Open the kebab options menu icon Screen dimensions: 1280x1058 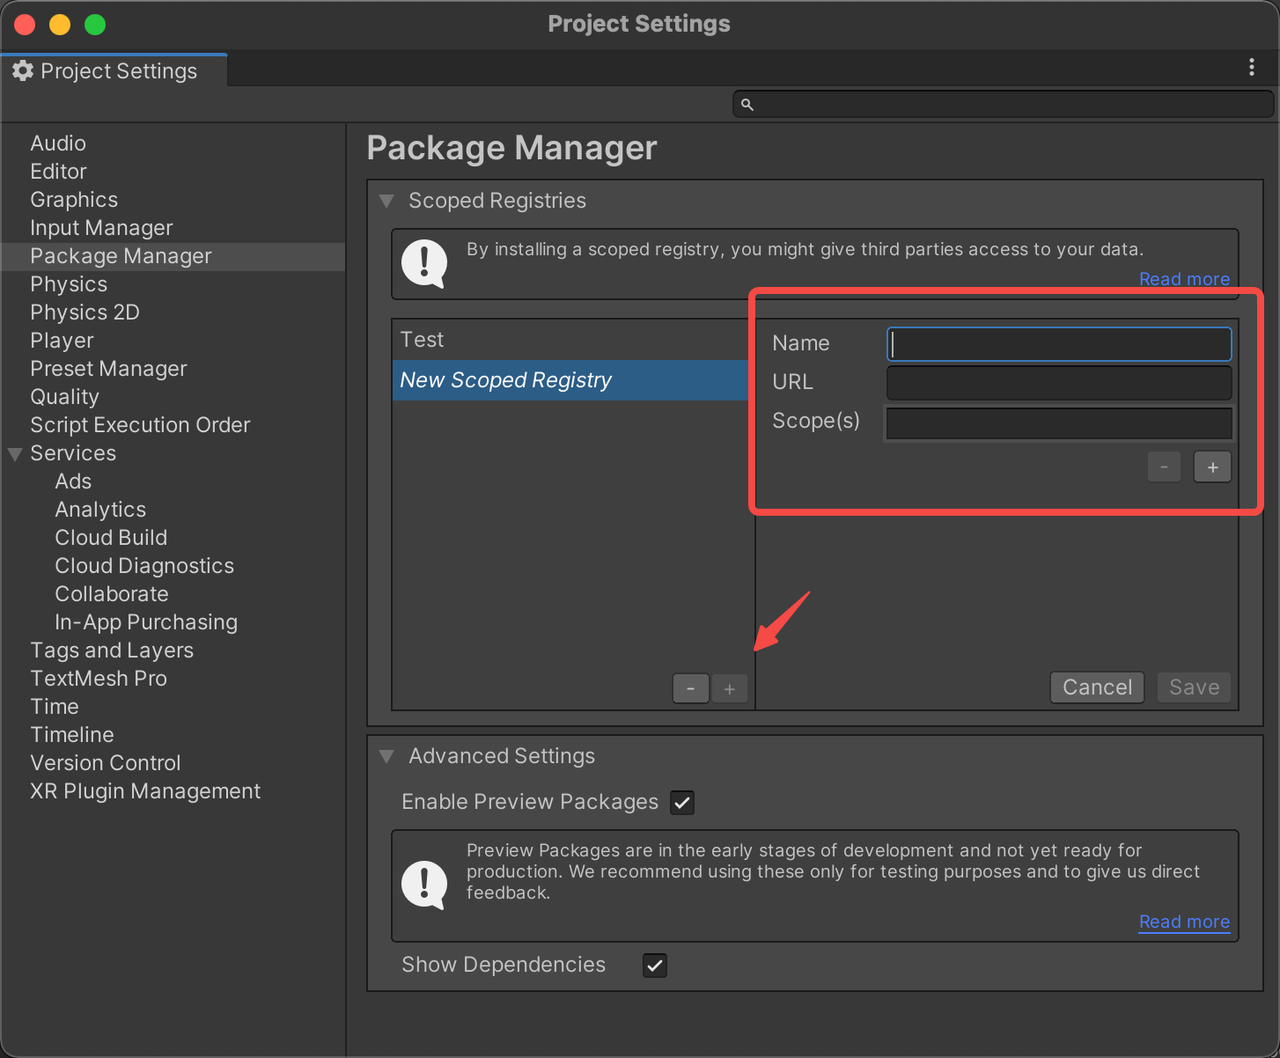click(x=1251, y=67)
